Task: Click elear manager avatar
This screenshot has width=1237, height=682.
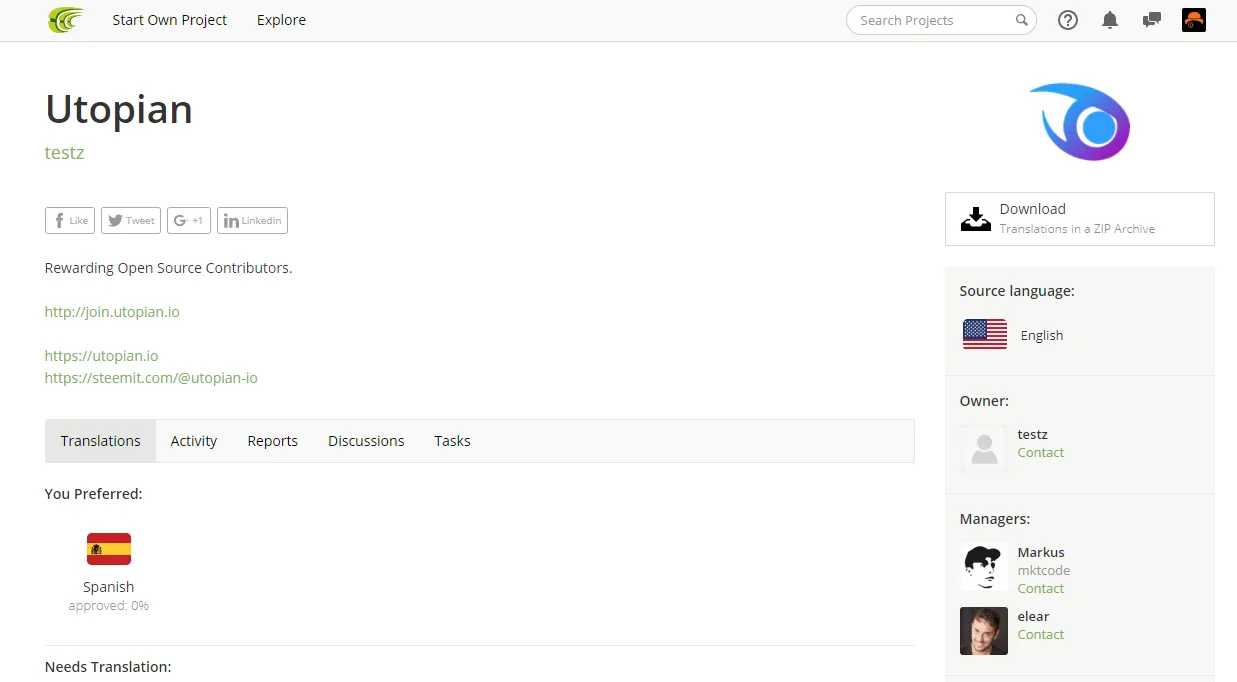Action: 984,631
